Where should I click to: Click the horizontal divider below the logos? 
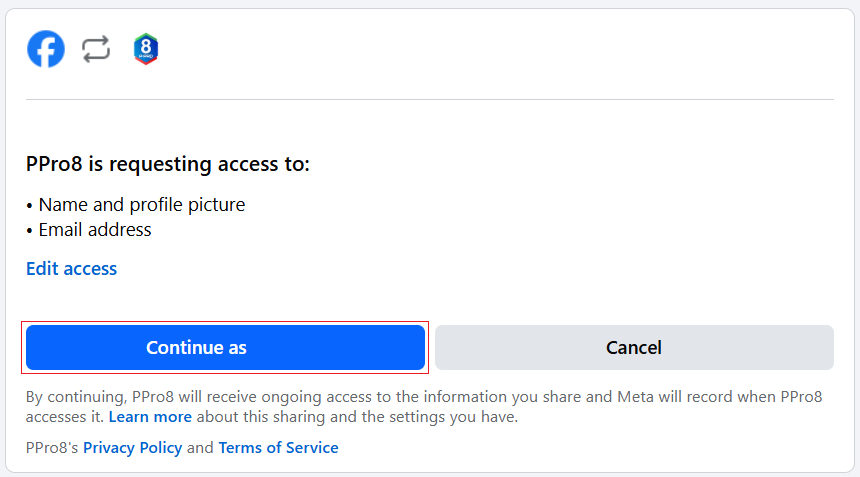(x=430, y=100)
